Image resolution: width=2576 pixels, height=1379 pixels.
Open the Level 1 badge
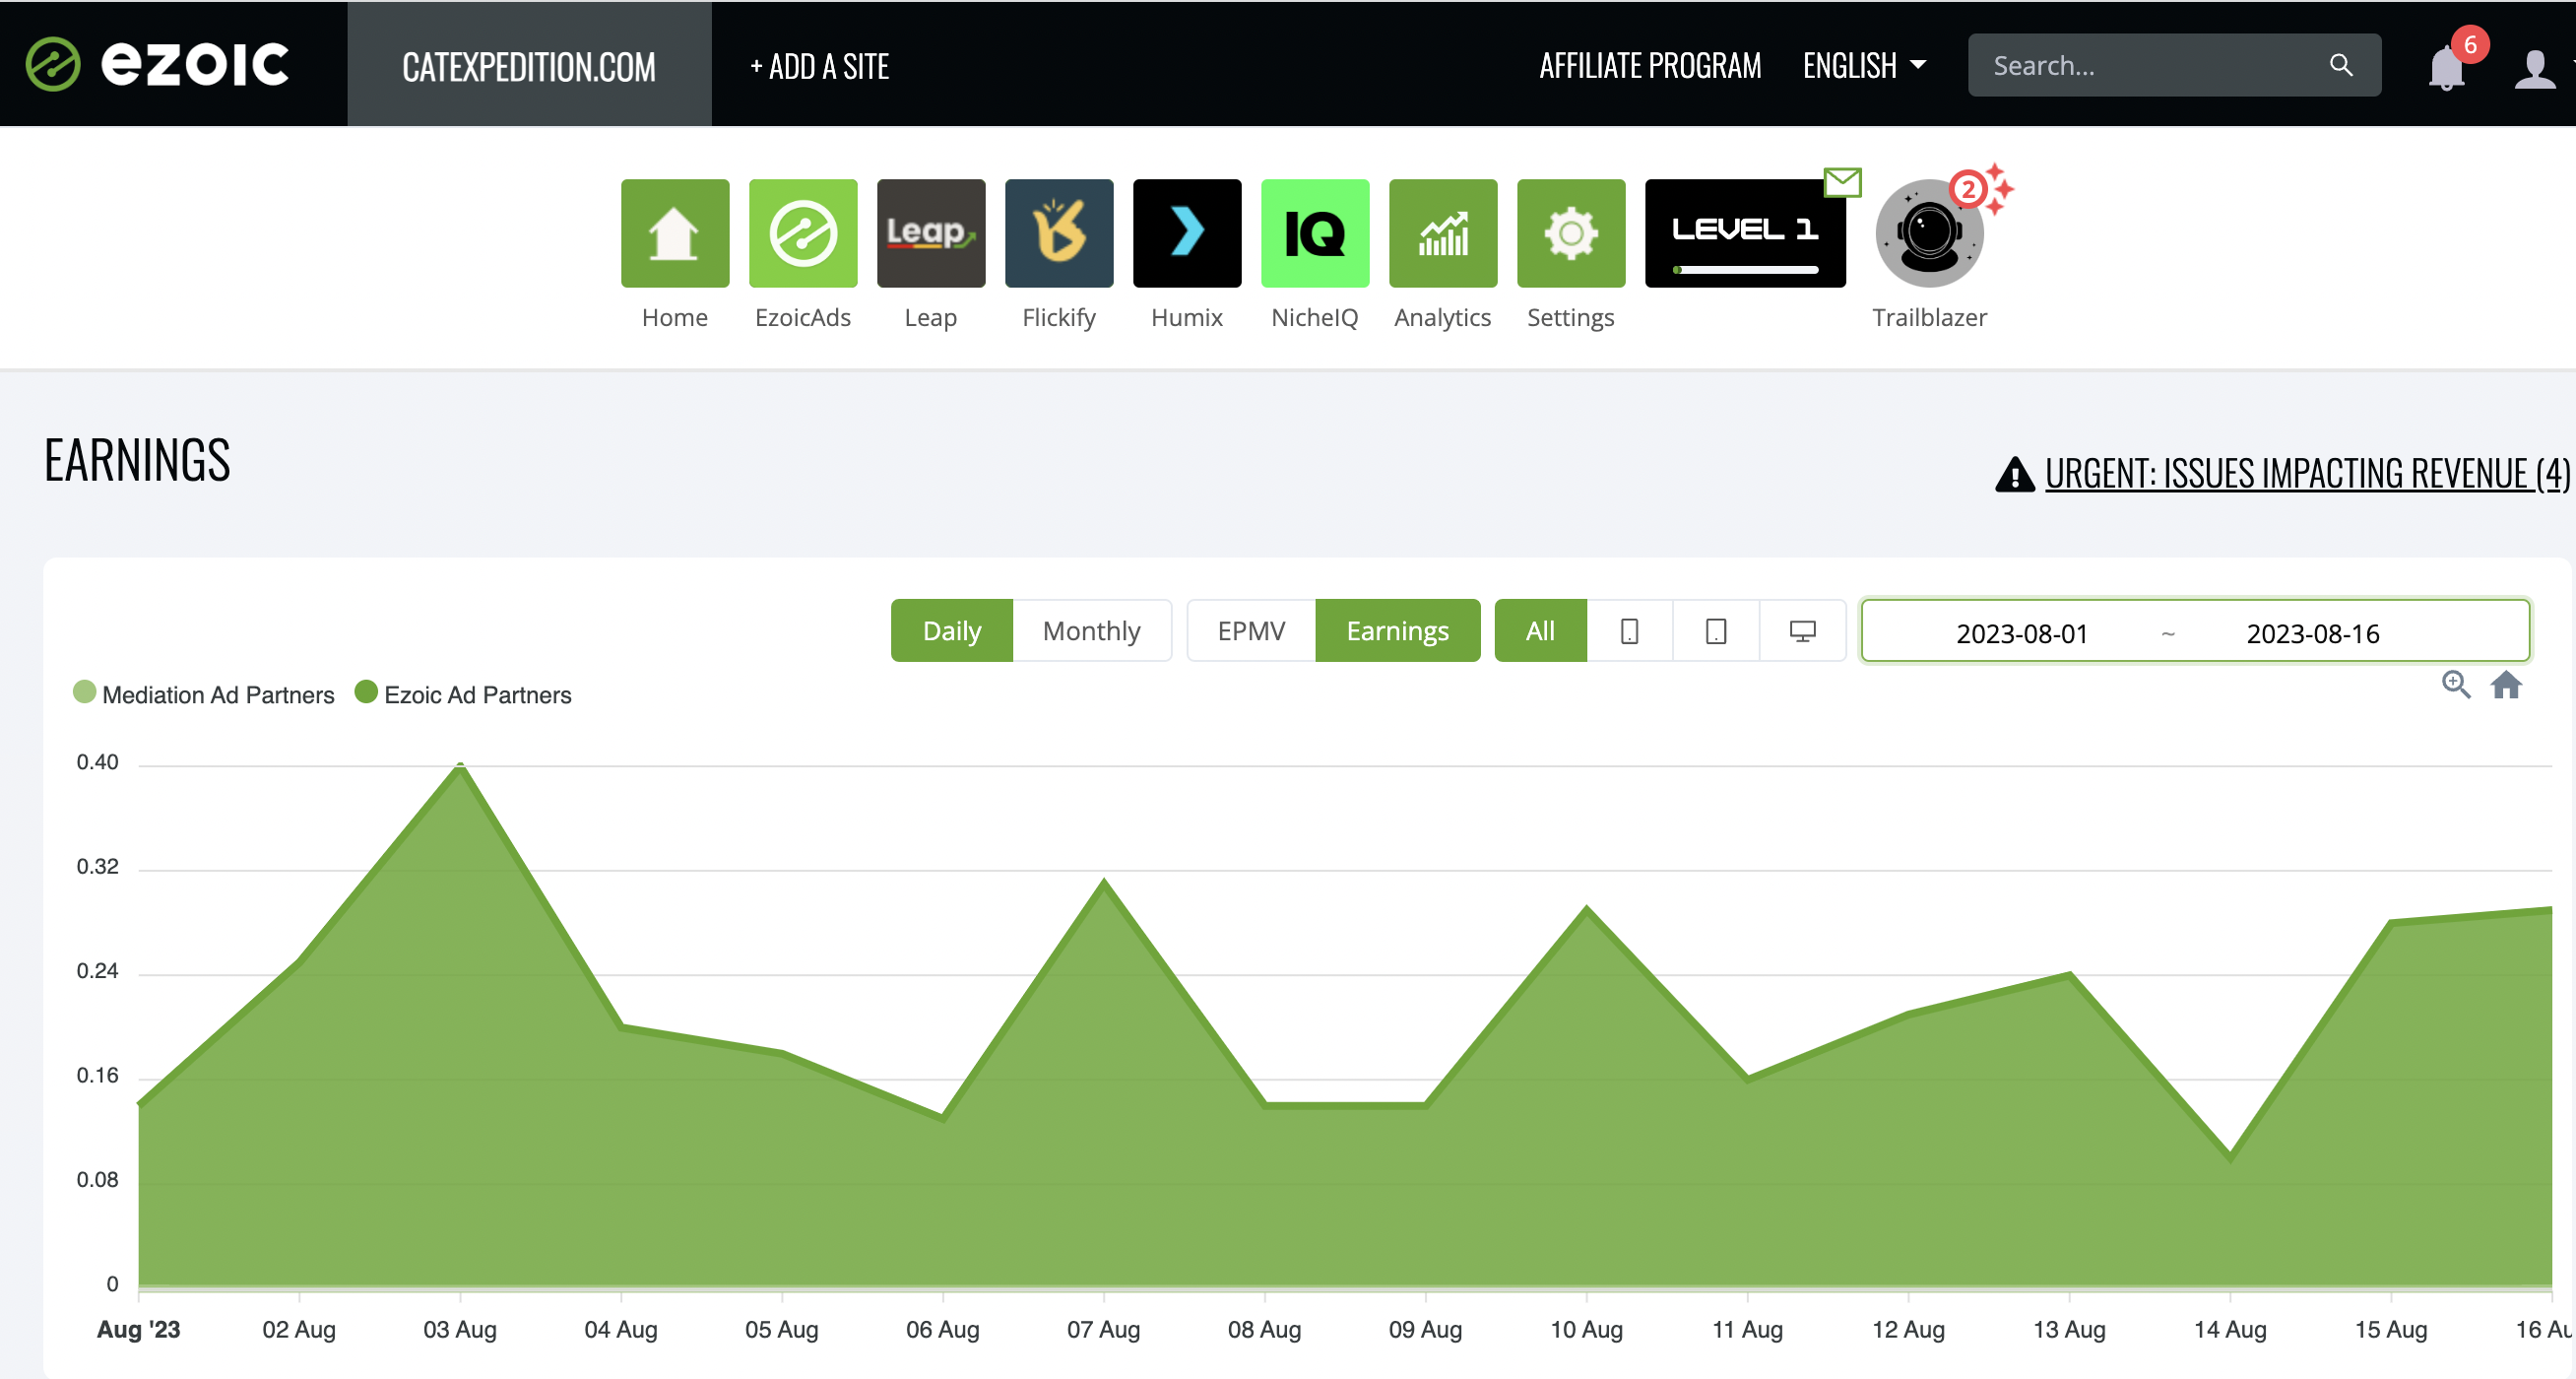[x=1745, y=233]
